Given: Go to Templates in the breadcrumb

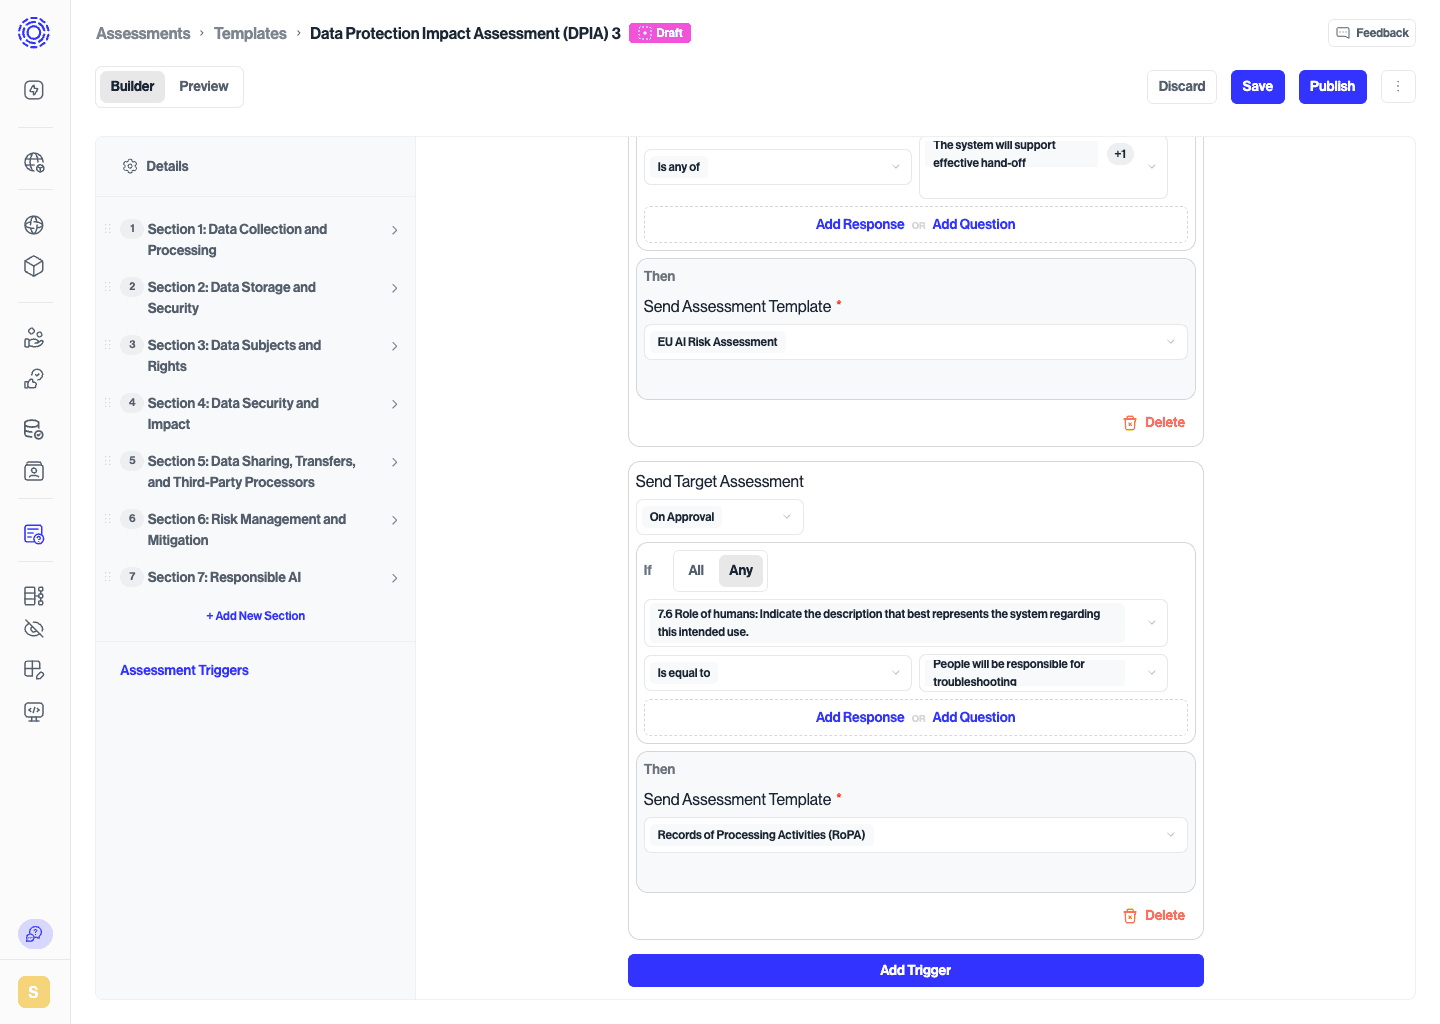Looking at the screenshot, I should tap(250, 33).
